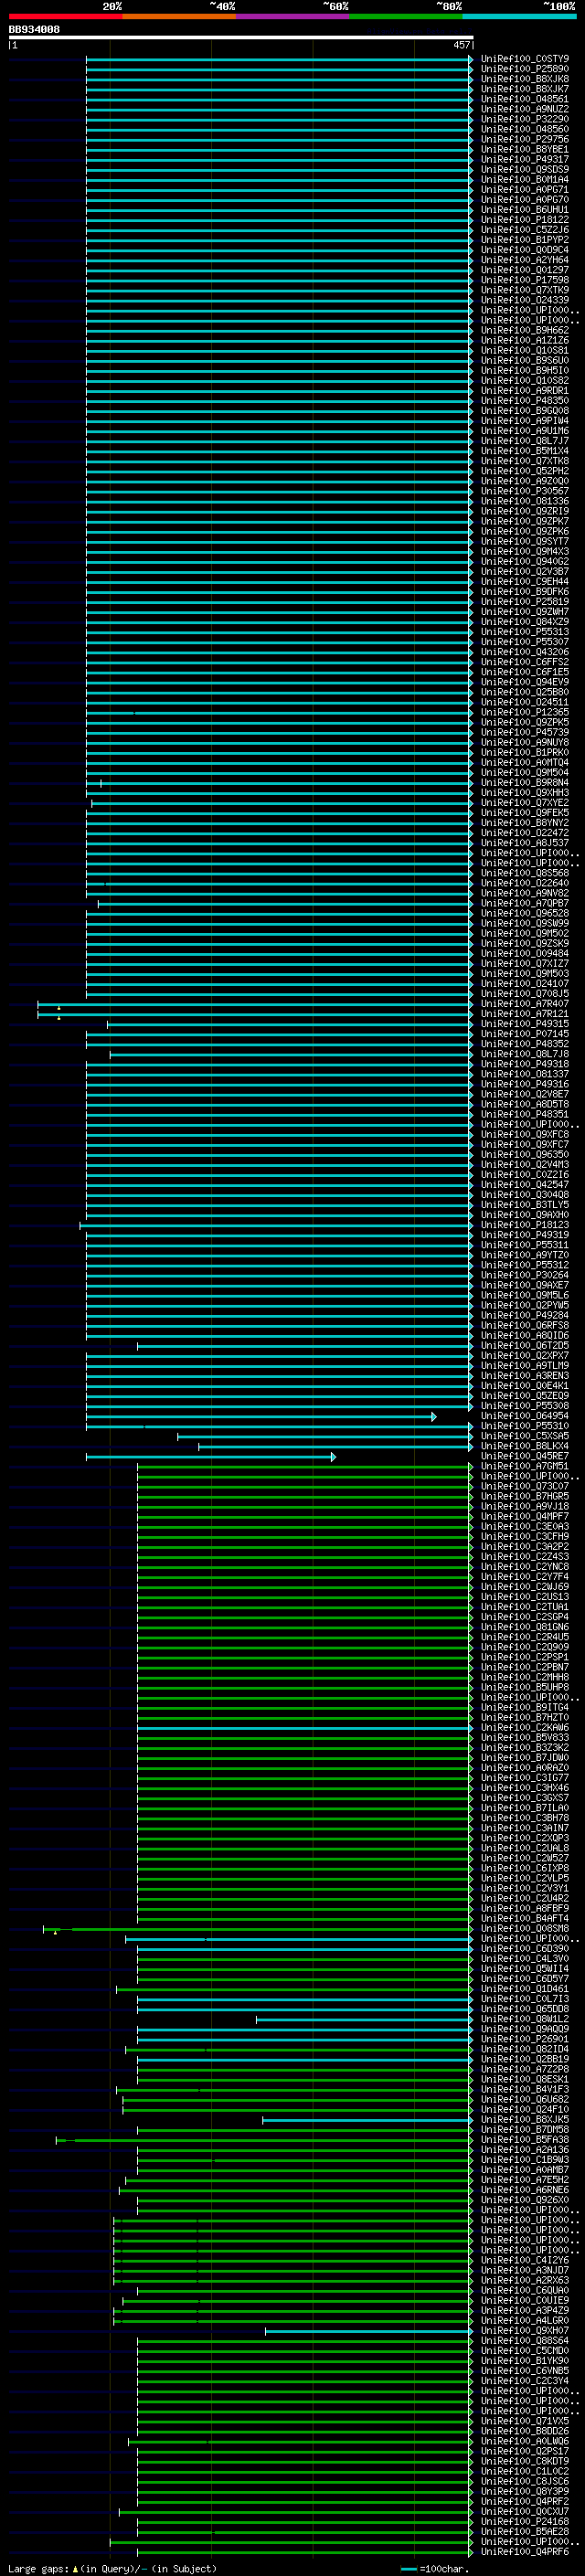Select hit UniRef100_Q01297
The width and height of the screenshot is (585, 2576).
click(525, 270)
